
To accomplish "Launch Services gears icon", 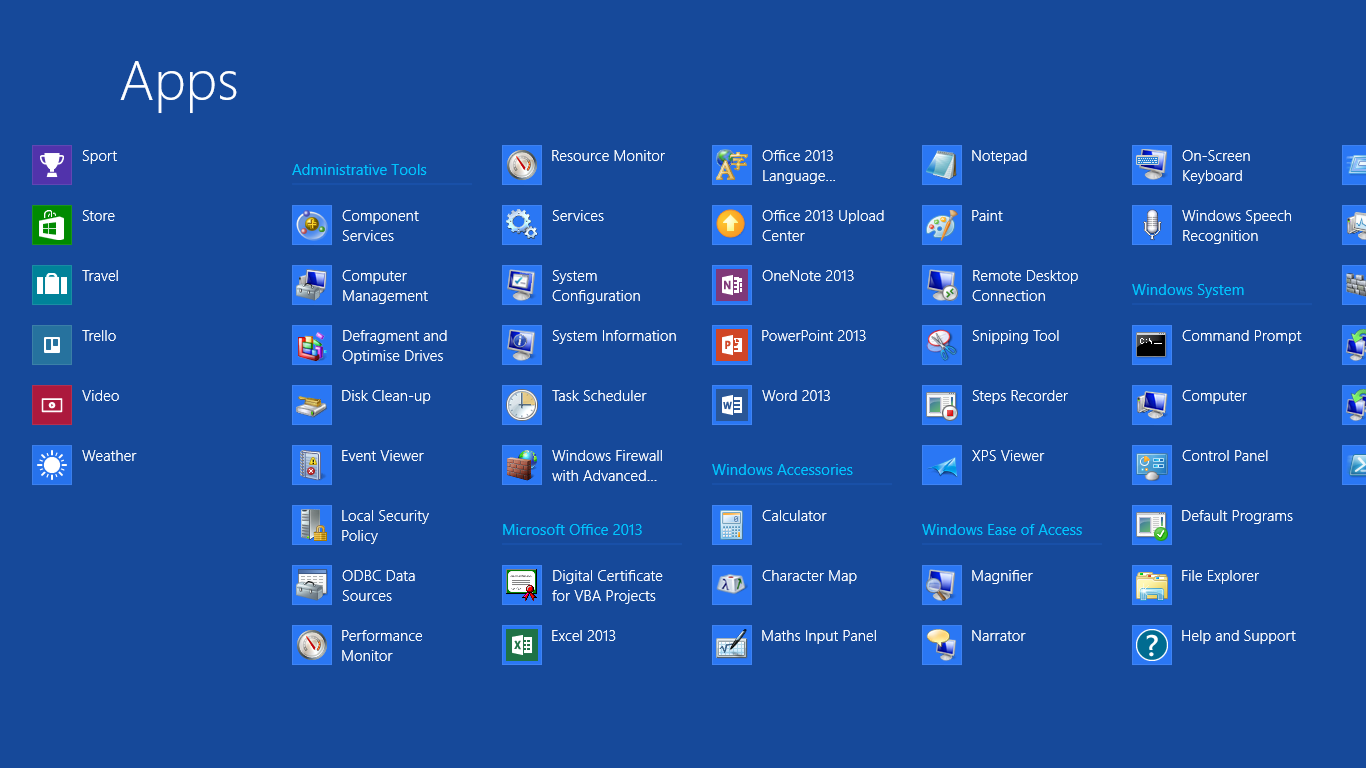I will (522, 225).
